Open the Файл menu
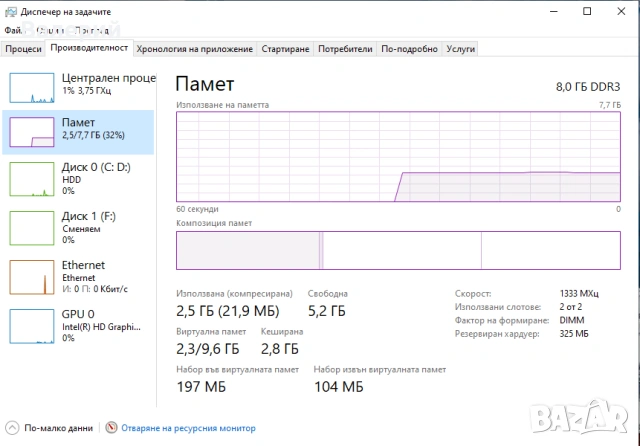640x446 pixels. [13, 31]
